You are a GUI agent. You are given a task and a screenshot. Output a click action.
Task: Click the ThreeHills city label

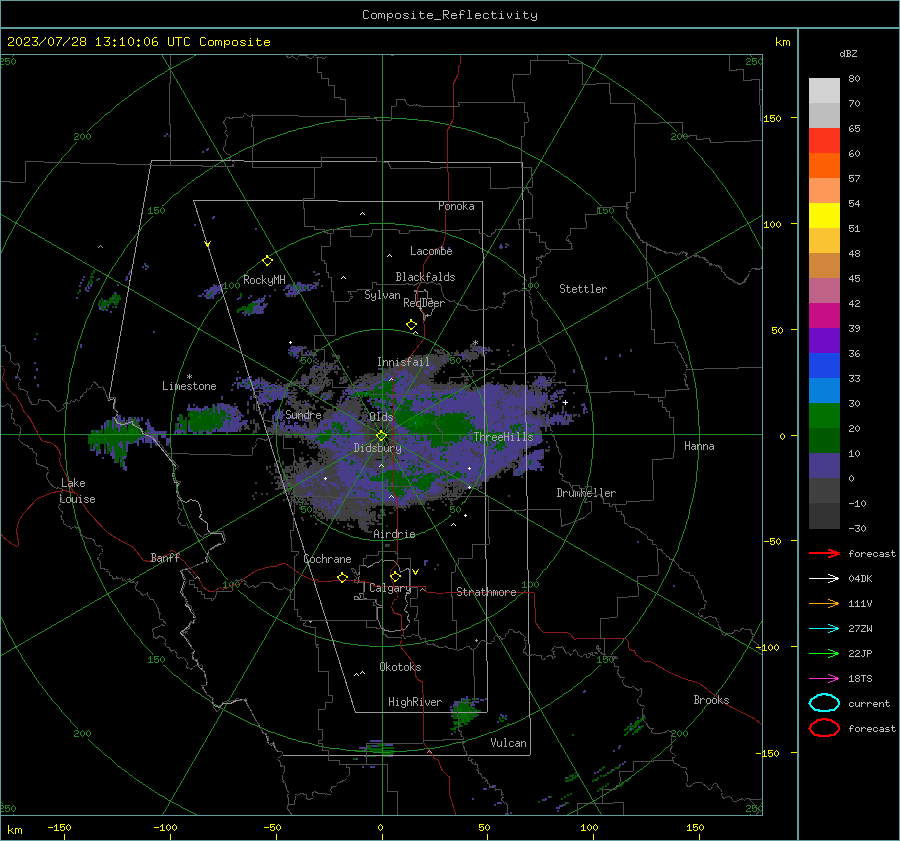[503, 437]
